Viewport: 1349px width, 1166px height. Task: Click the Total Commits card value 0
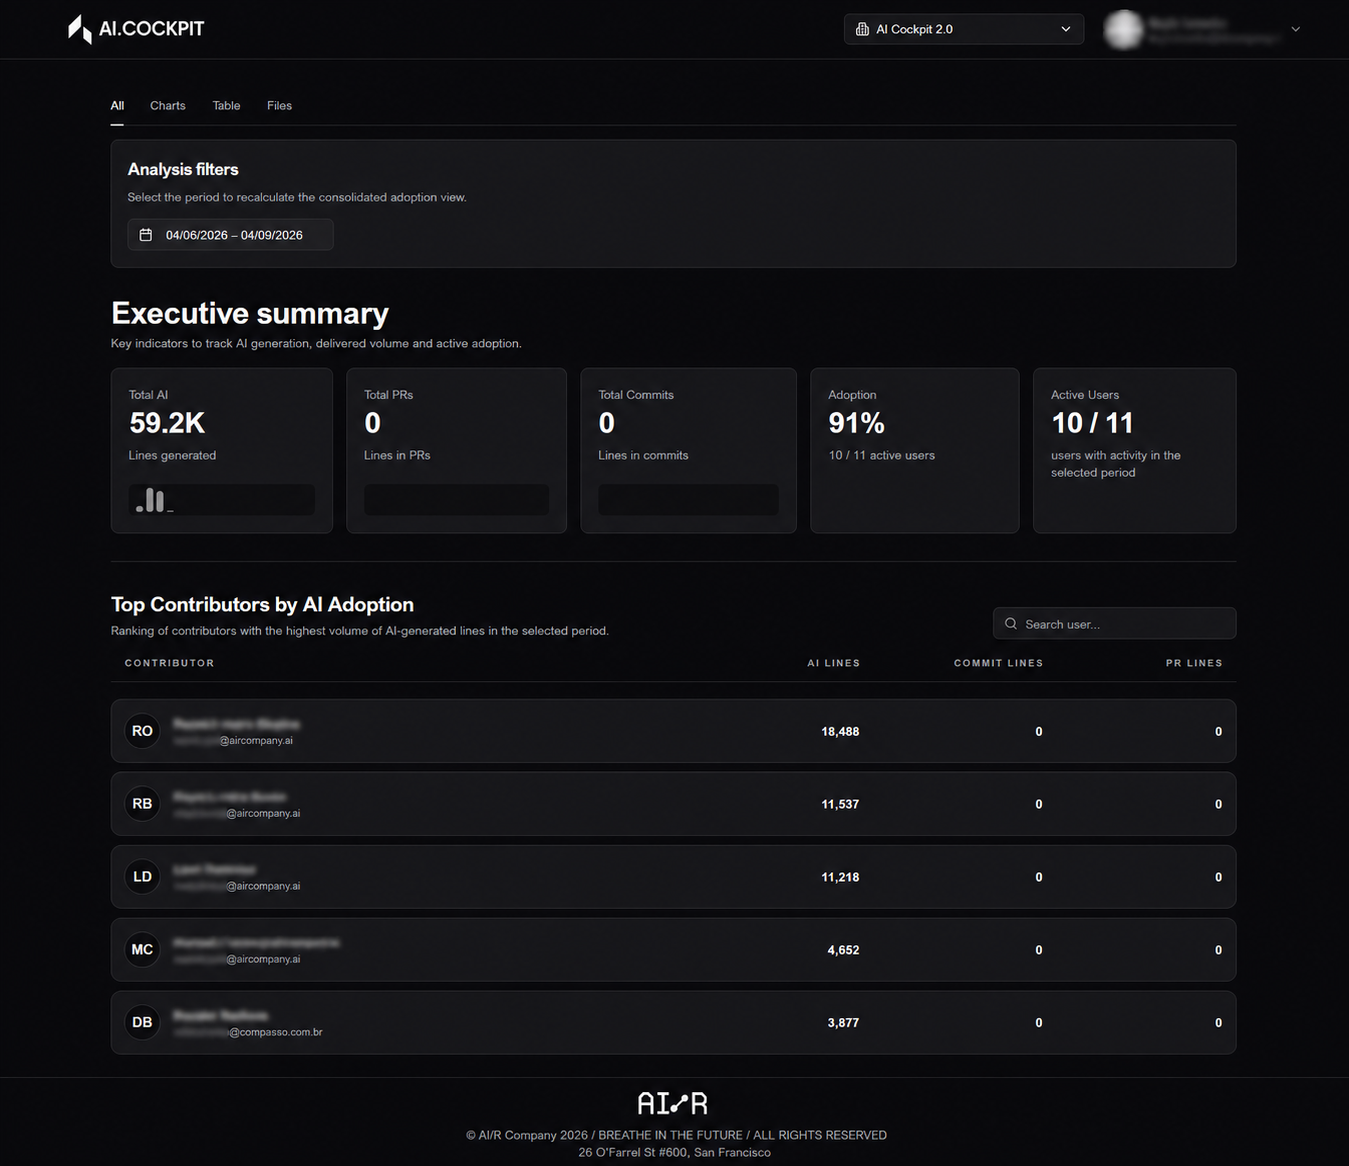point(606,423)
